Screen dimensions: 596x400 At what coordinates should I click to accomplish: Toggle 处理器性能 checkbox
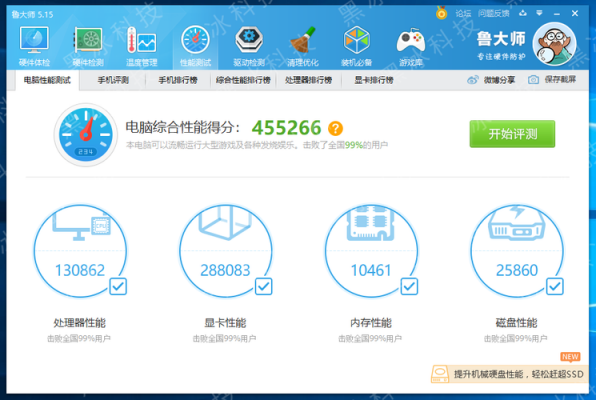click(118, 286)
